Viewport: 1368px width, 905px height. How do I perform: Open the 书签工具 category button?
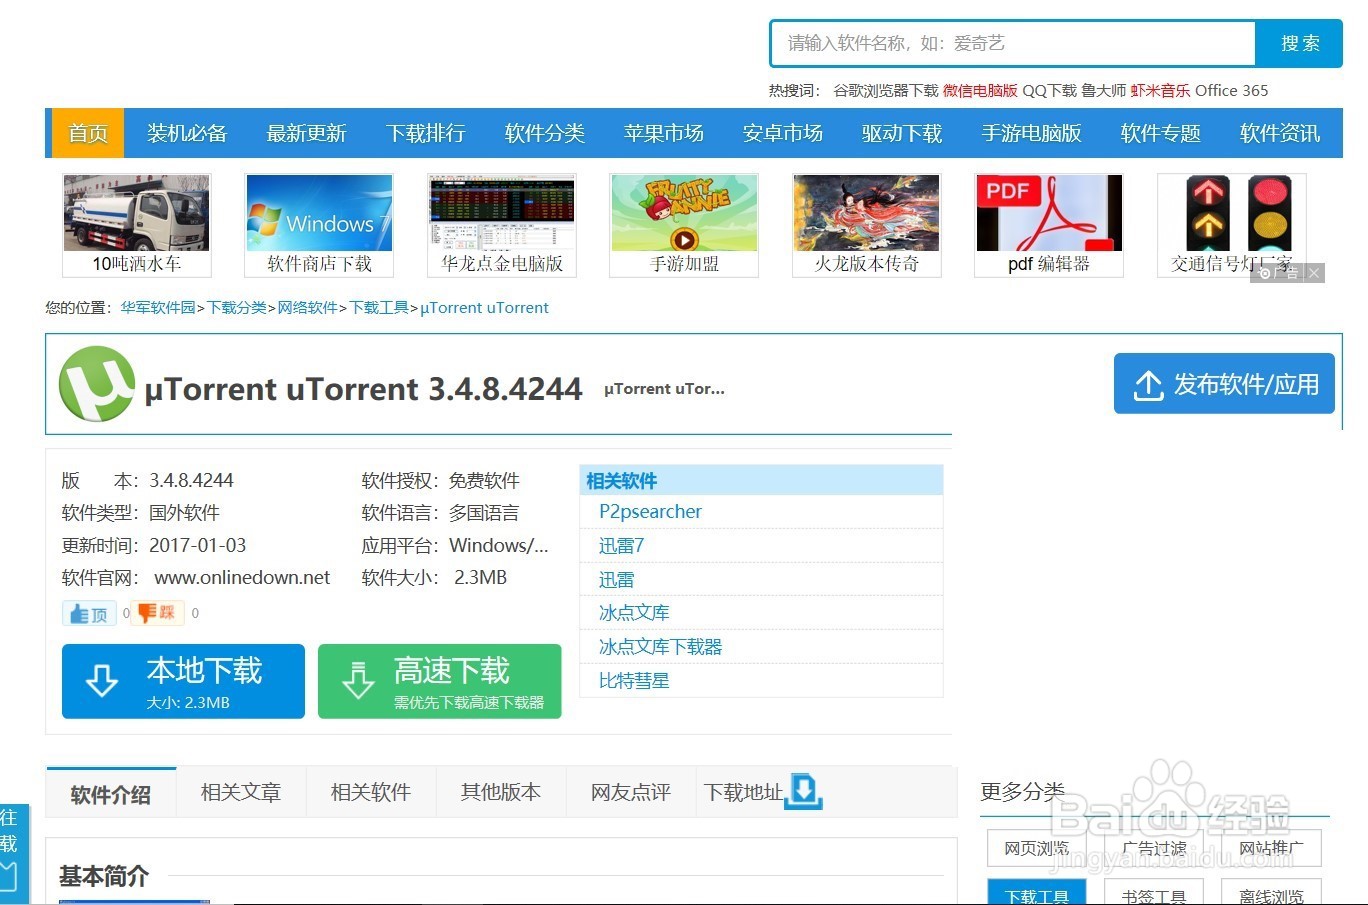[1154, 893]
